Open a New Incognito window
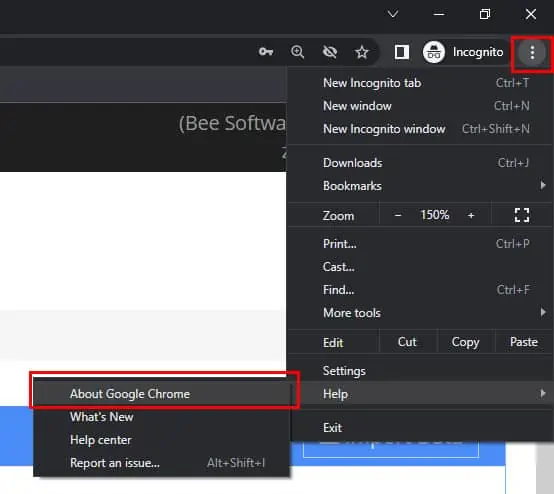Screen dimensions: 554x494 [x=420, y=129]
